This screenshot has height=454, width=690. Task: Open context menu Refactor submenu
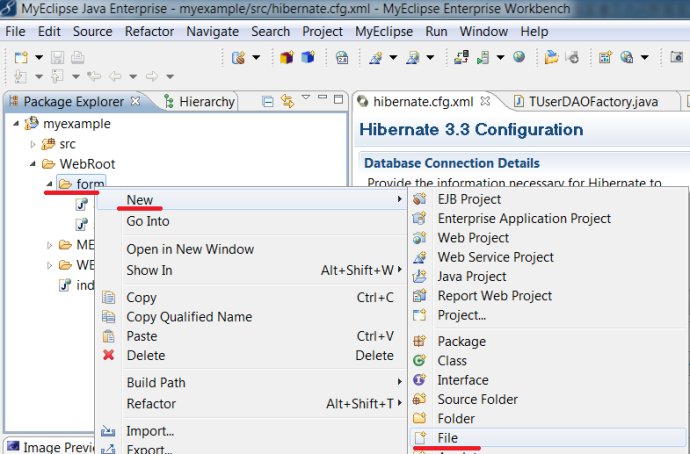pos(252,403)
